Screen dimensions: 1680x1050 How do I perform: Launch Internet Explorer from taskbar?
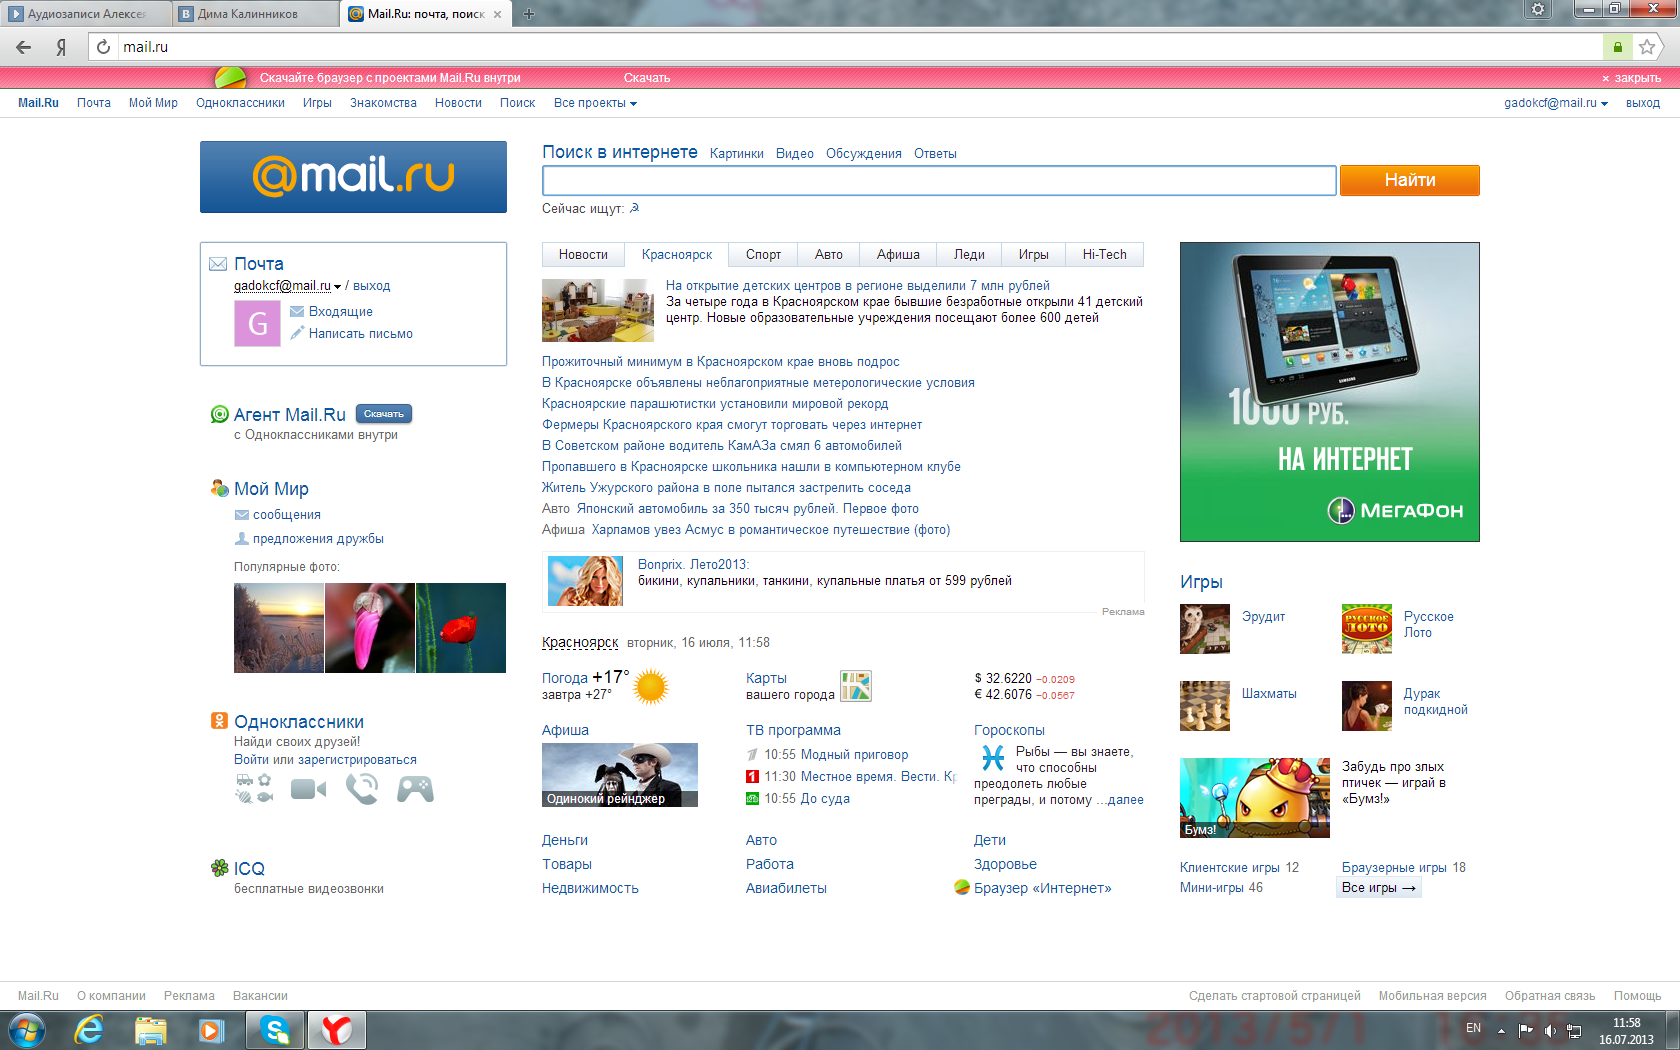coord(89,1030)
